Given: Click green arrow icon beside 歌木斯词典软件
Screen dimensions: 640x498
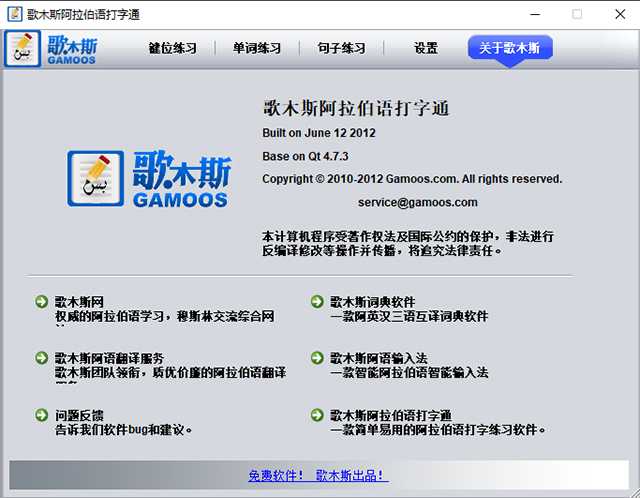Looking at the screenshot, I should pos(317,302).
